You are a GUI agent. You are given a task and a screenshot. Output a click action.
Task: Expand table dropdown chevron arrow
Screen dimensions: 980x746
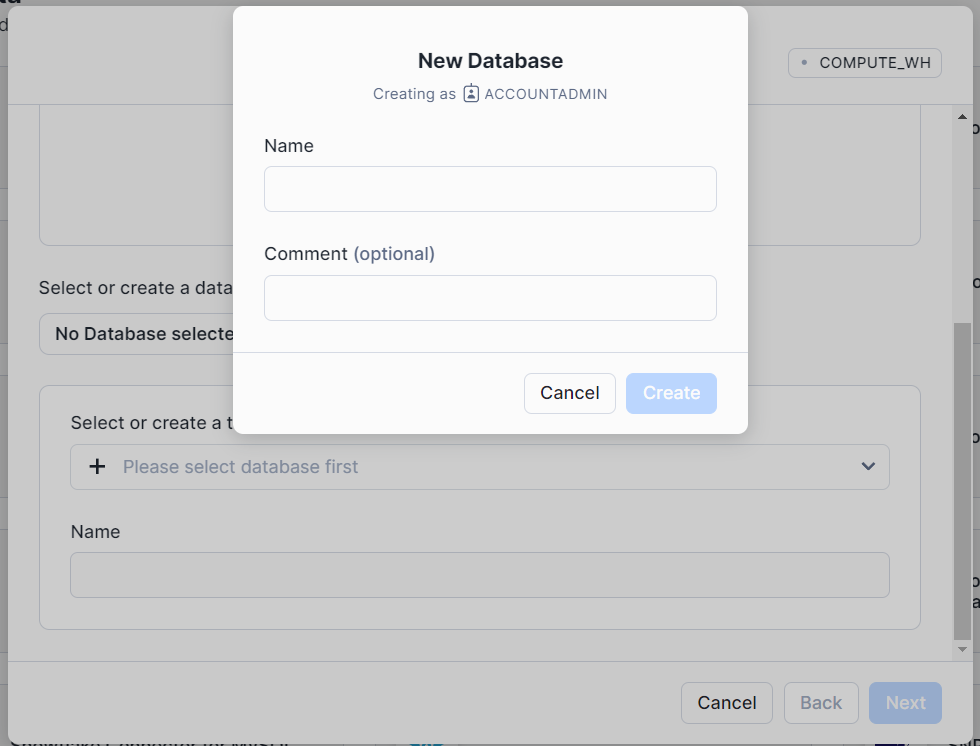point(868,466)
